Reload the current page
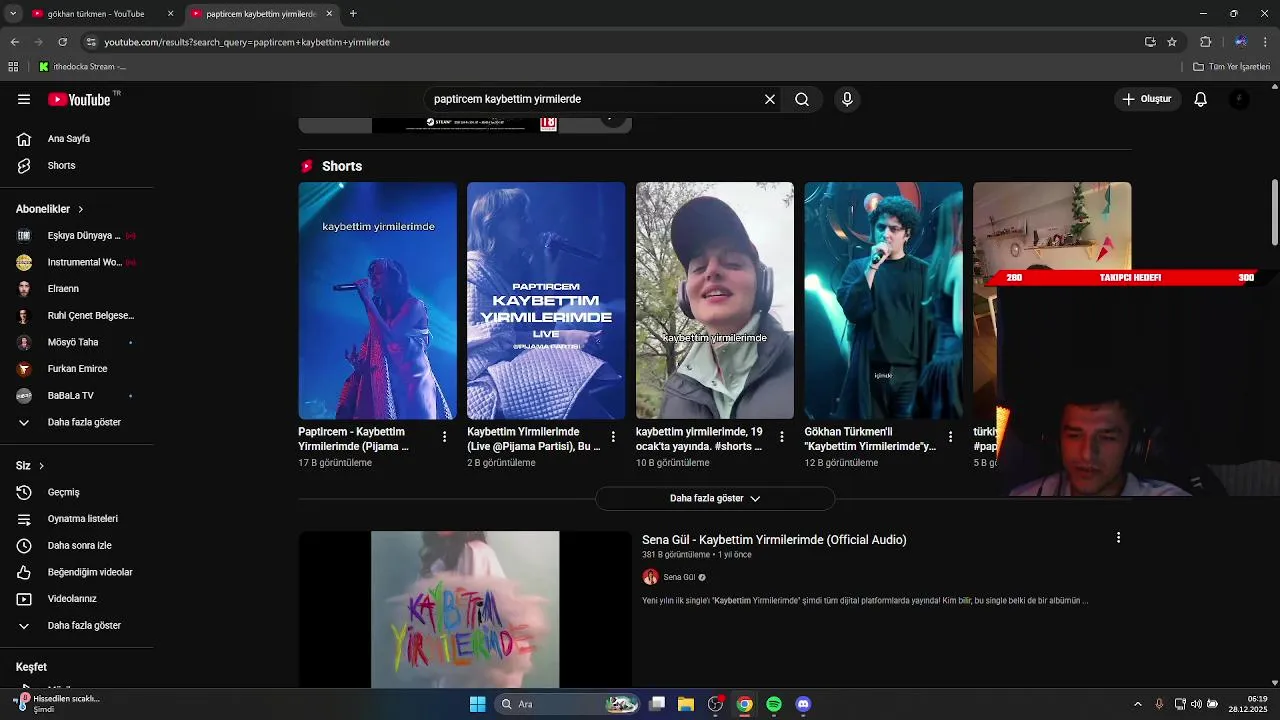This screenshot has width=1280, height=720. pyautogui.click(x=63, y=42)
